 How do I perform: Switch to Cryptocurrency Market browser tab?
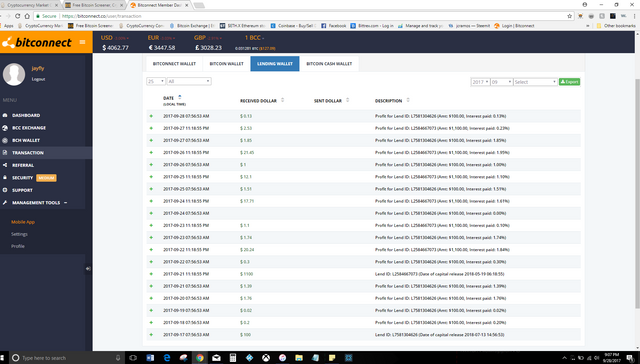(x=29, y=5)
